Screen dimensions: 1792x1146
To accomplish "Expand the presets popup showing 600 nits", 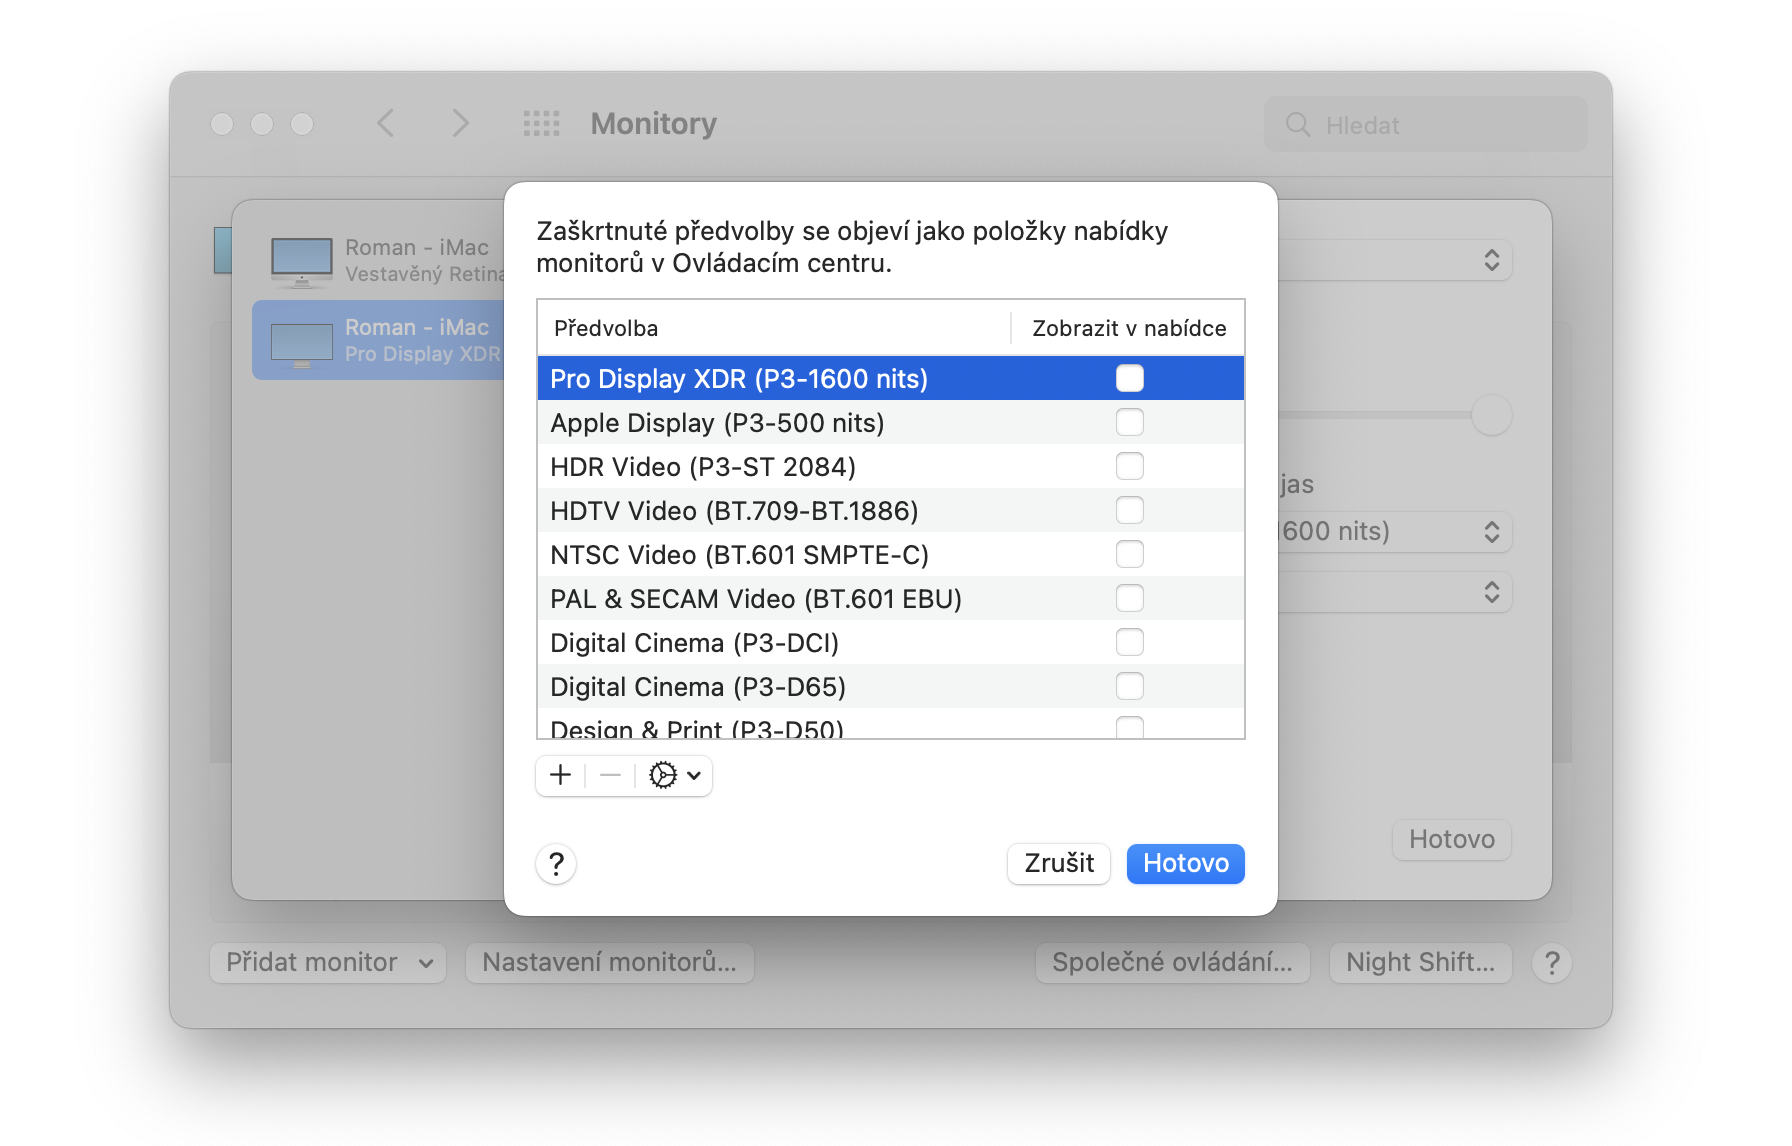I will coord(1396,532).
